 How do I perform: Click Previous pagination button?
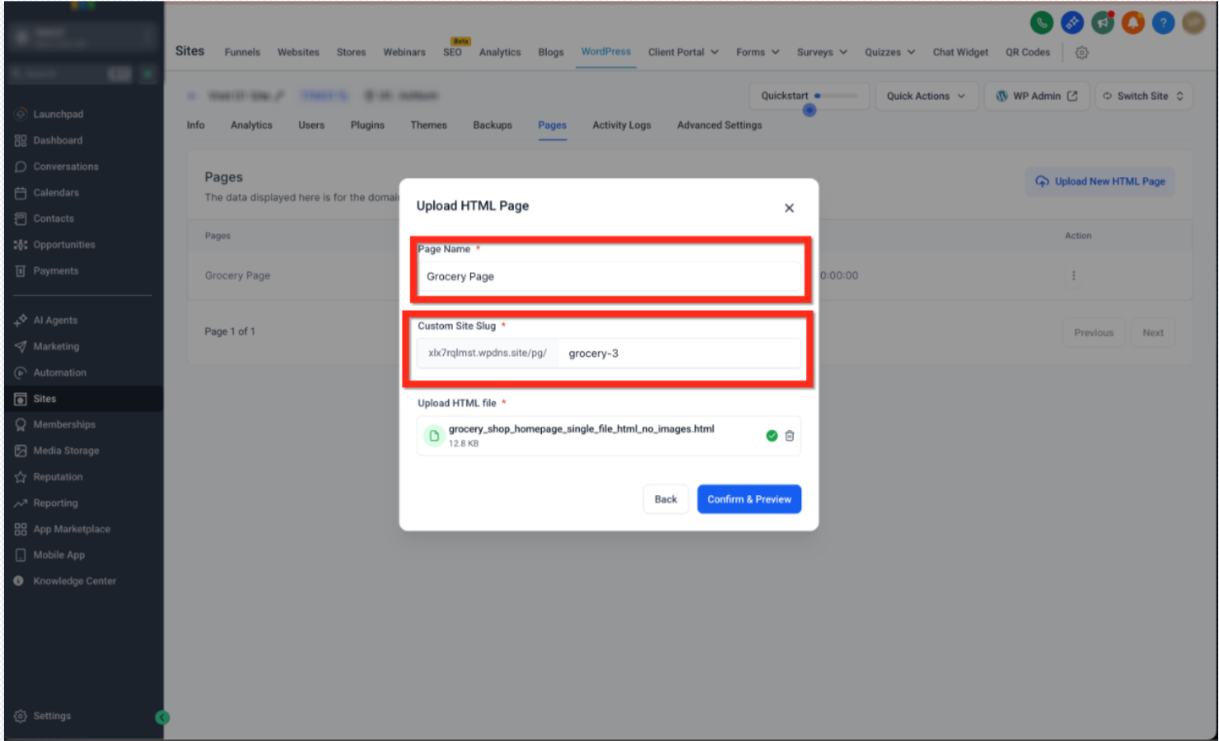(1093, 333)
